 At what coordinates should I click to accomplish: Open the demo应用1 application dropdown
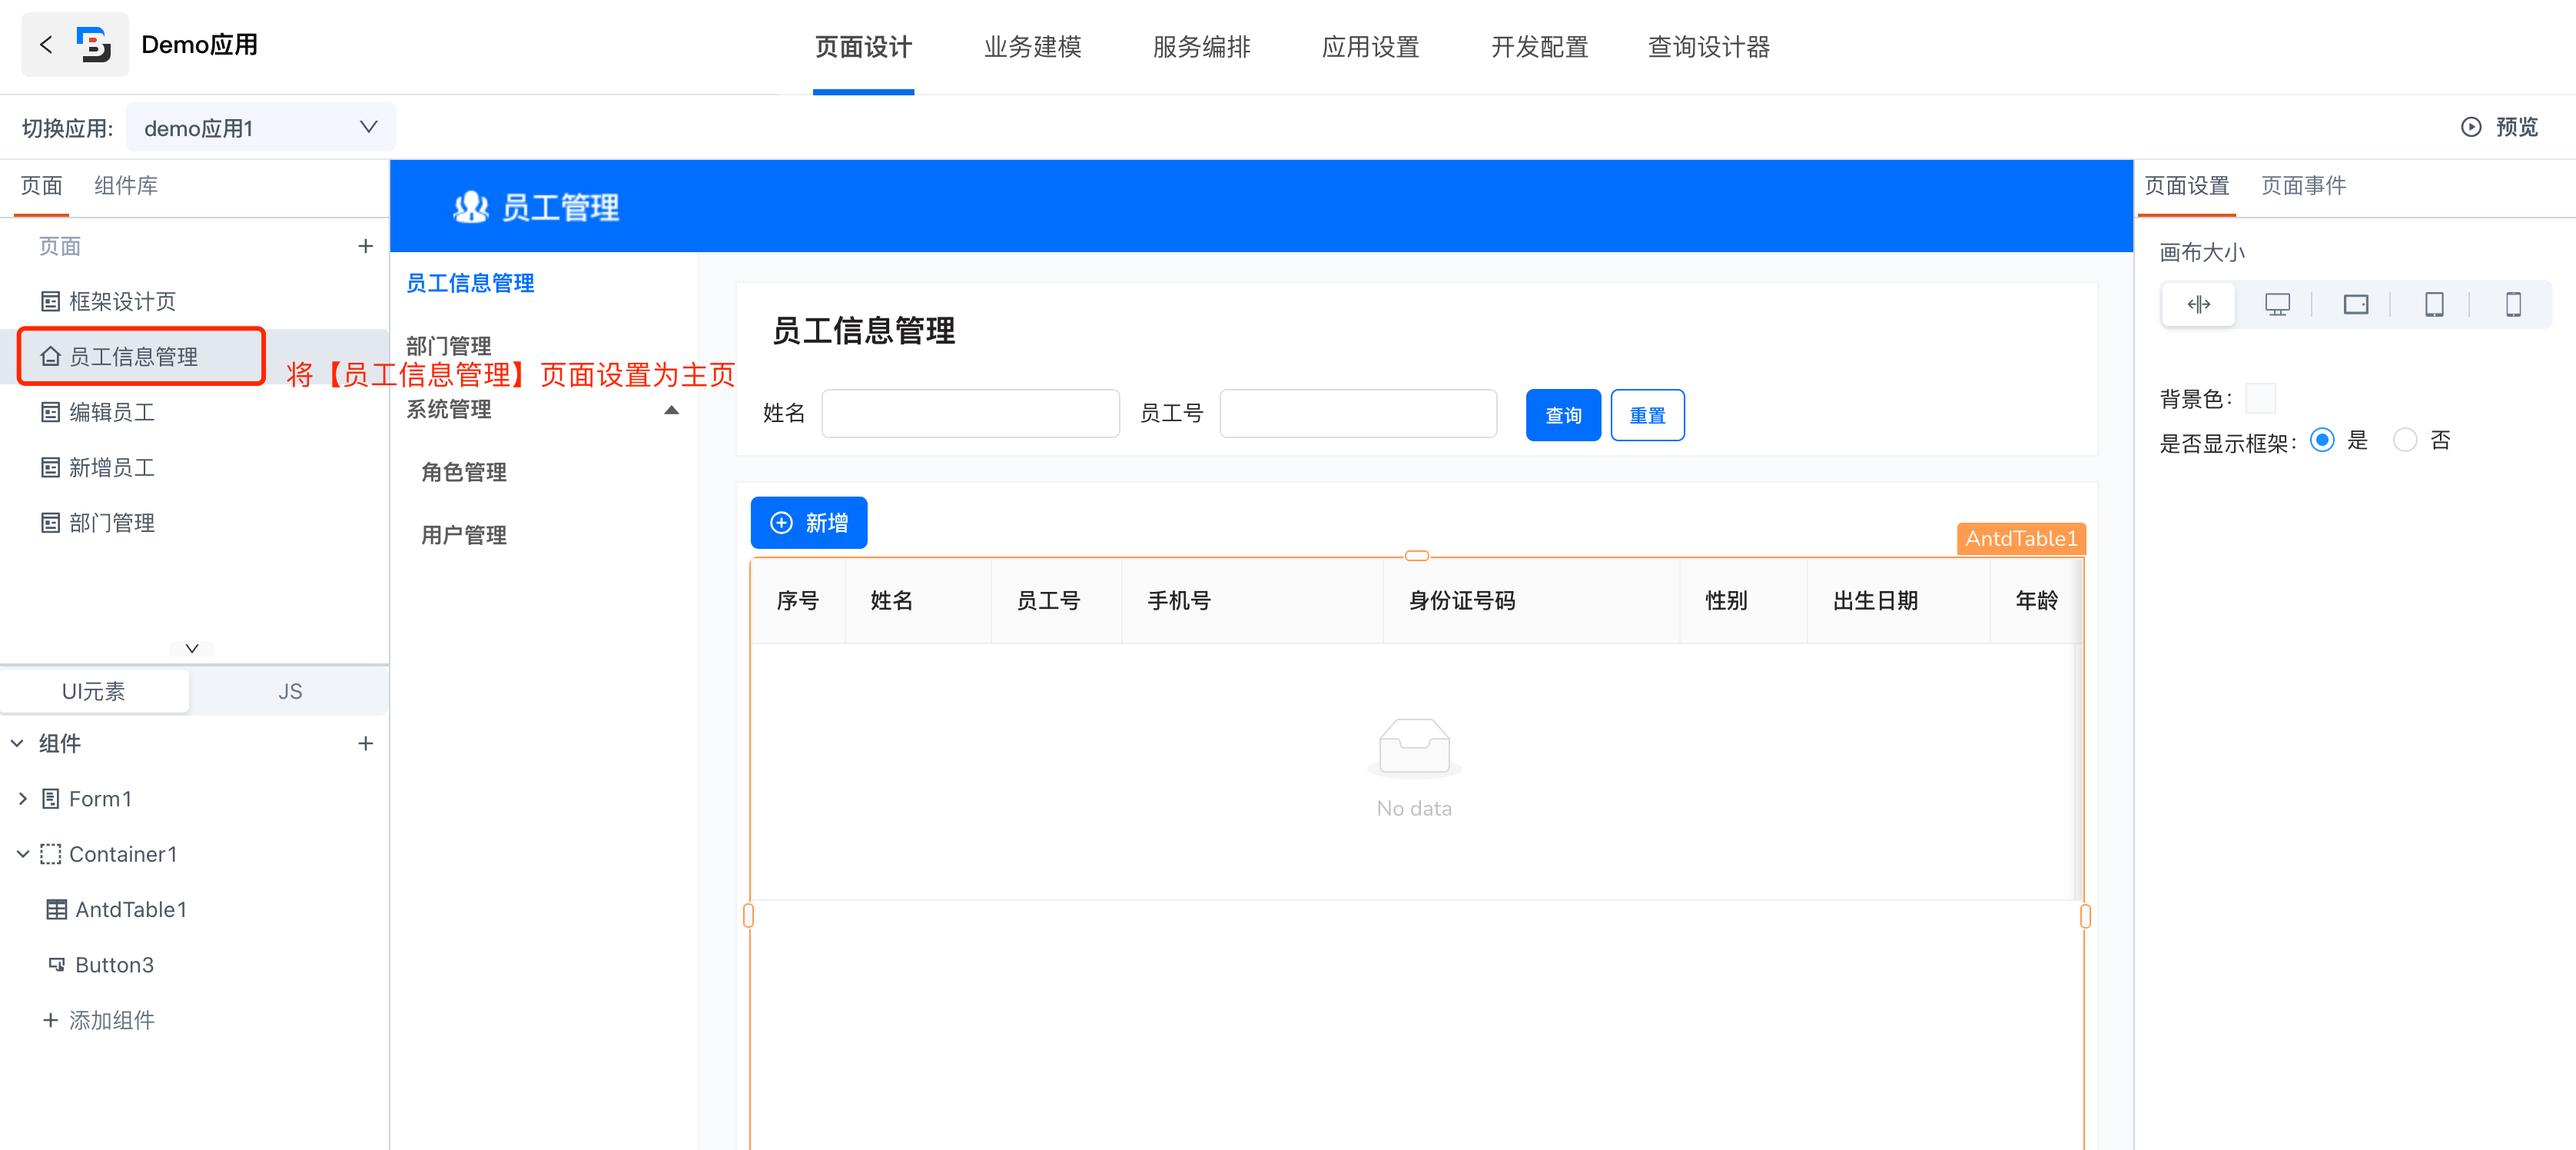[260, 128]
